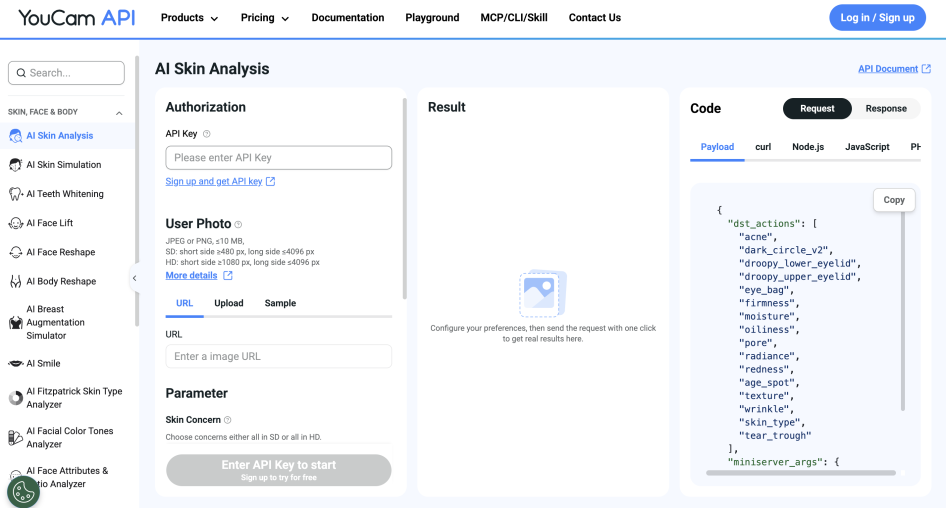The height and width of the screenshot is (508, 946).
Task: Open AI Skin Simulation in sidebar
Action: click(64, 165)
